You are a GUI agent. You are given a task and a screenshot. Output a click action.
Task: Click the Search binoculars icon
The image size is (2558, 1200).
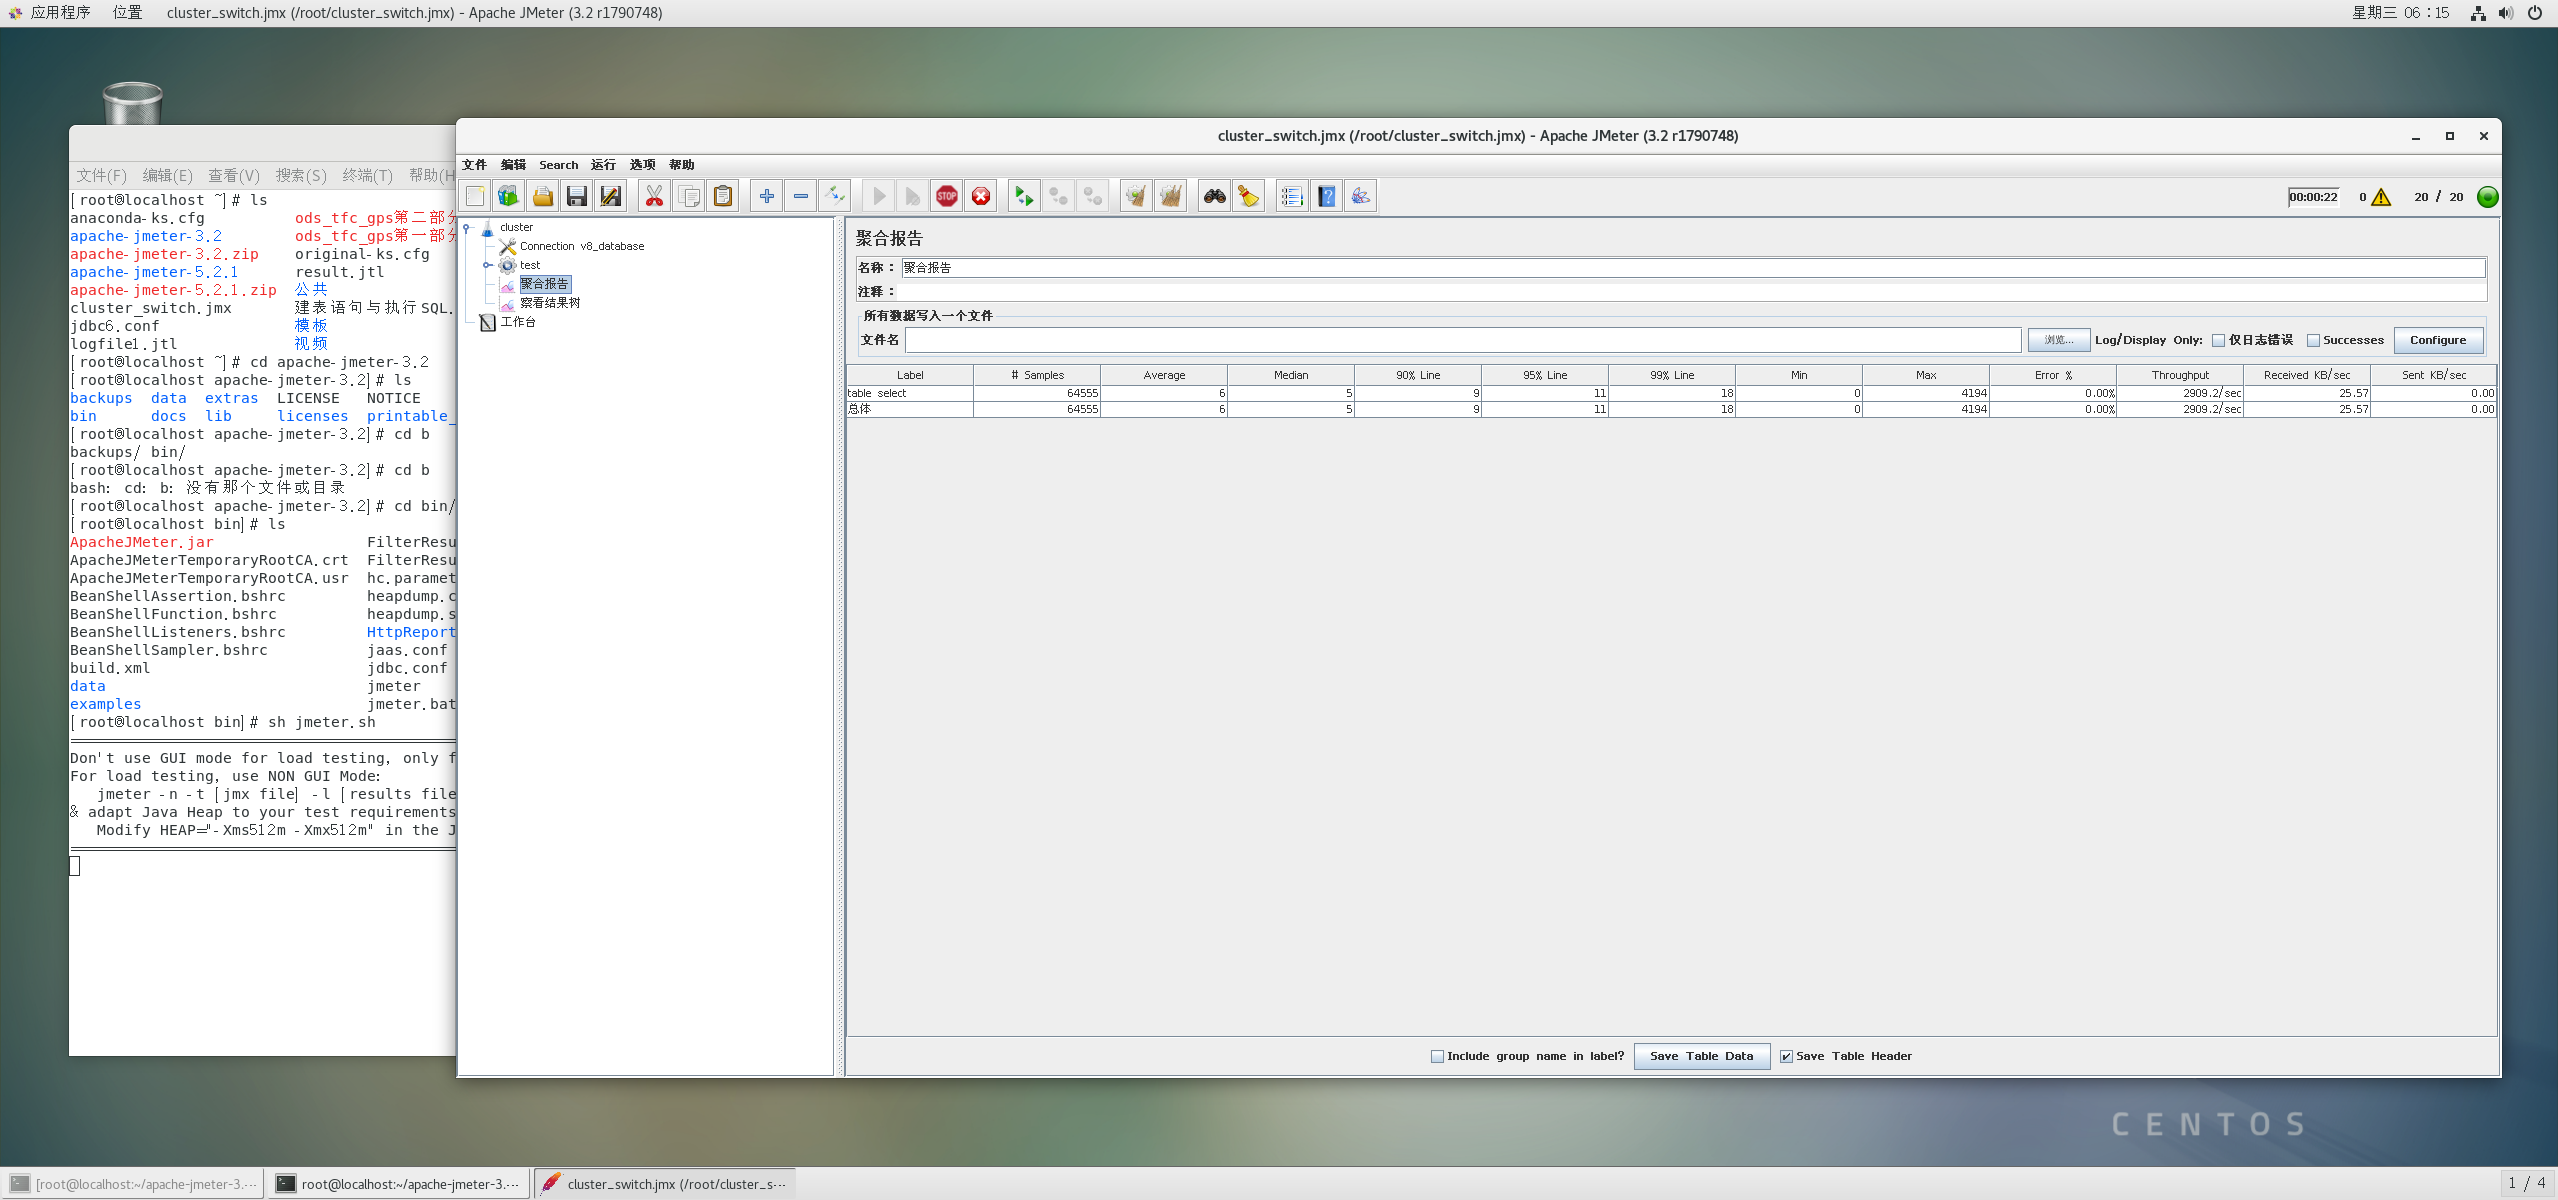click(1214, 197)
